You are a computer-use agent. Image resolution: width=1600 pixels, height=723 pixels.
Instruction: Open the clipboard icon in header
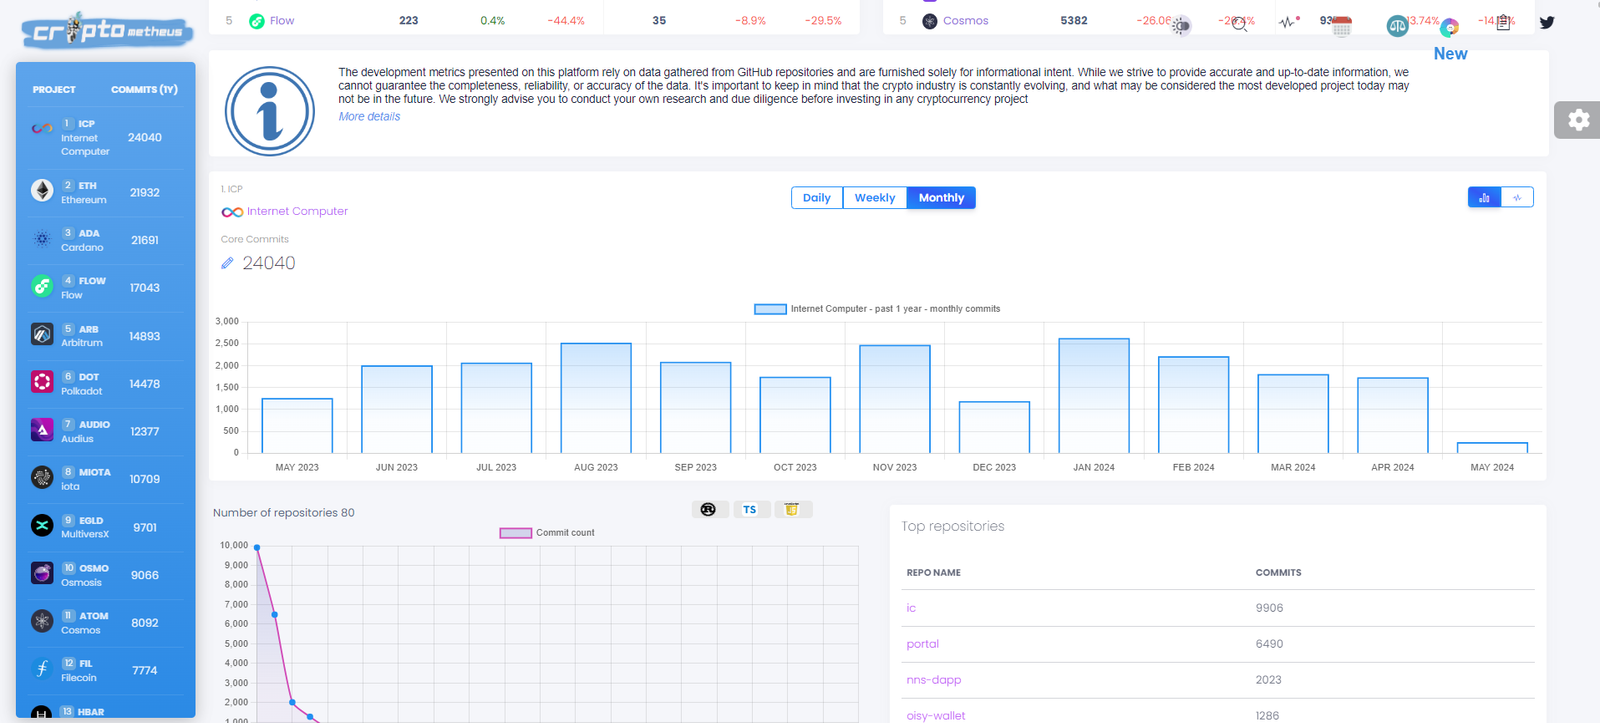tap(1503, 22)
